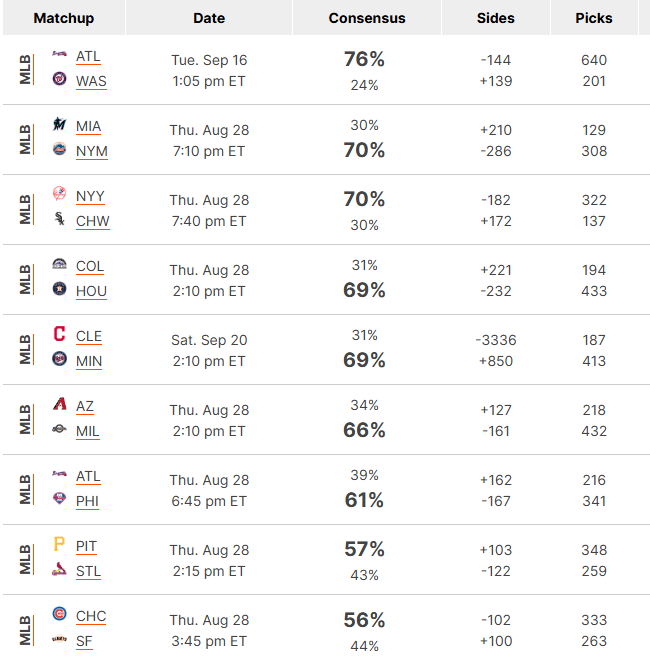Click the Chicago Cubs logo
This screenshot has height=667, width=650.
pos(60,613)
